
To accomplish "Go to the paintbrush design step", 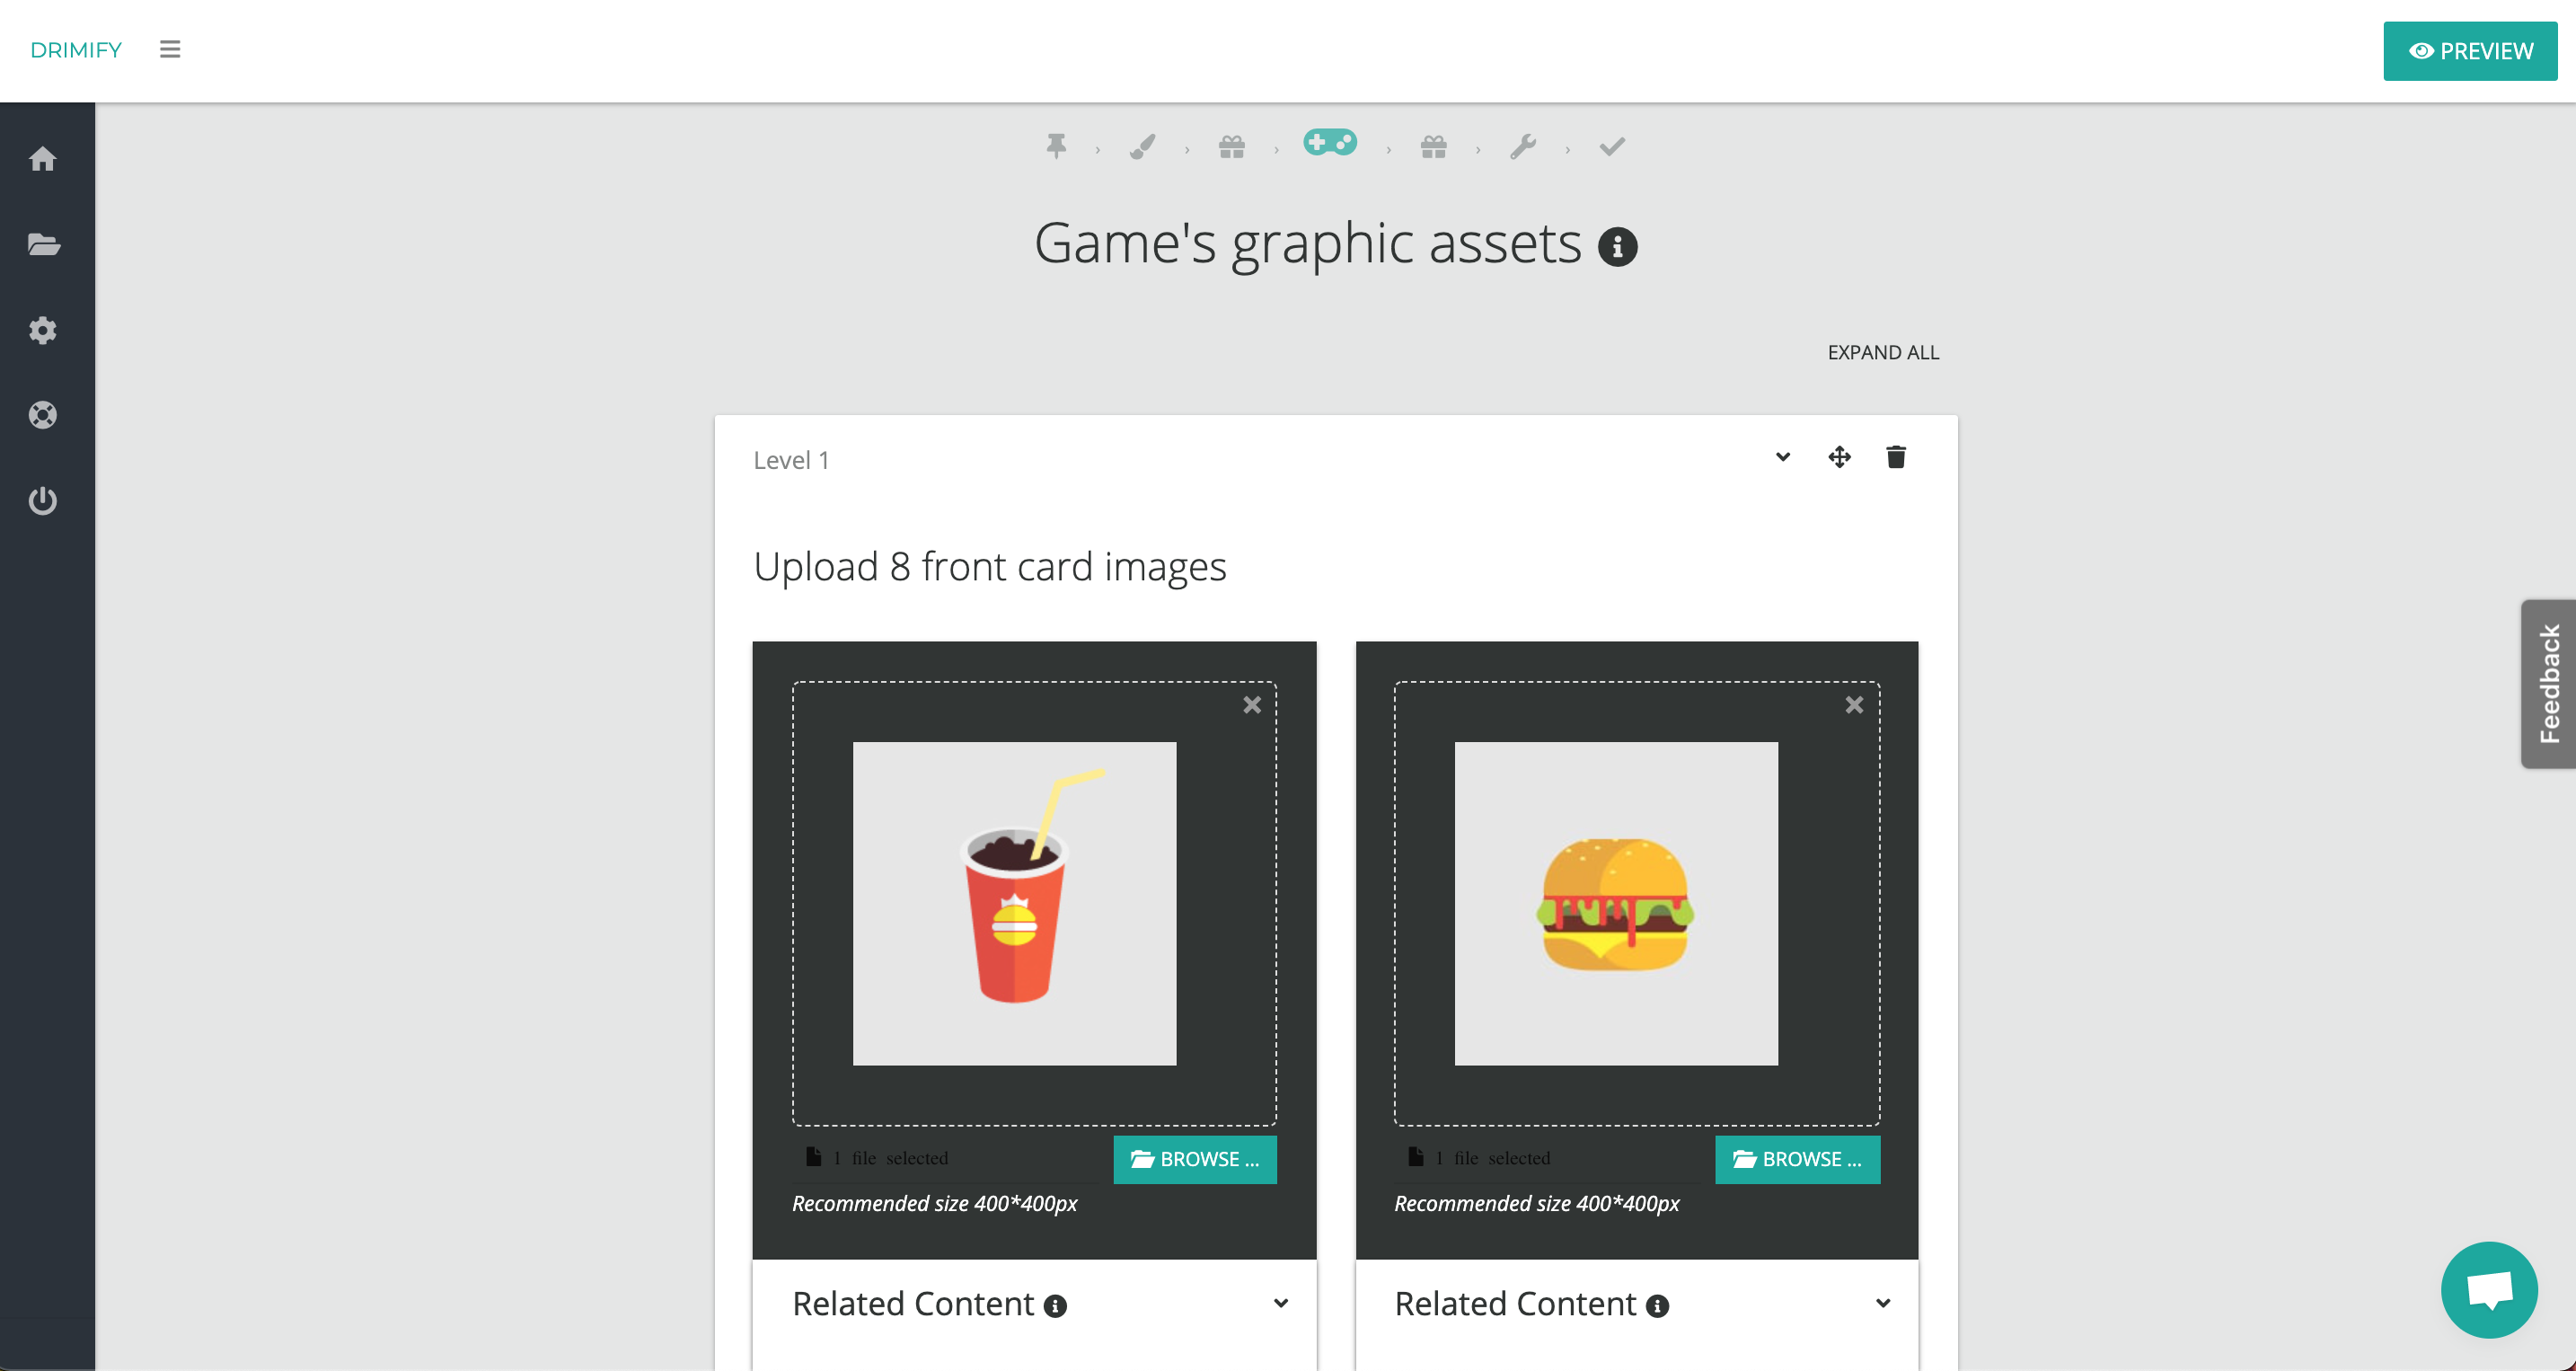I will (1142, 147).
